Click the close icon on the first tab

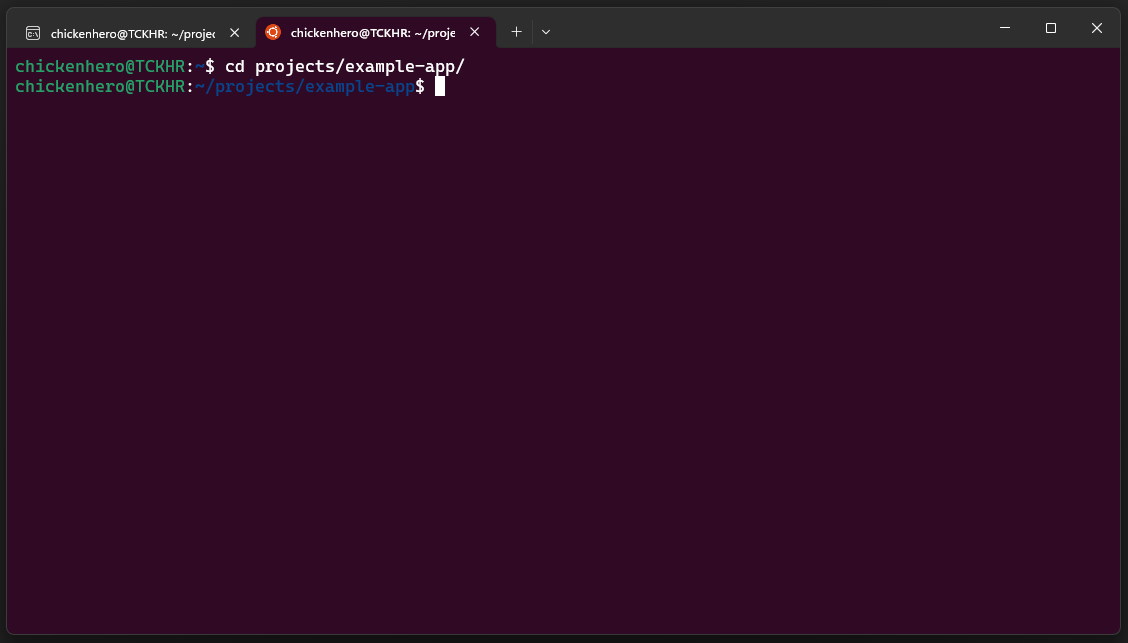pos(233,31)
